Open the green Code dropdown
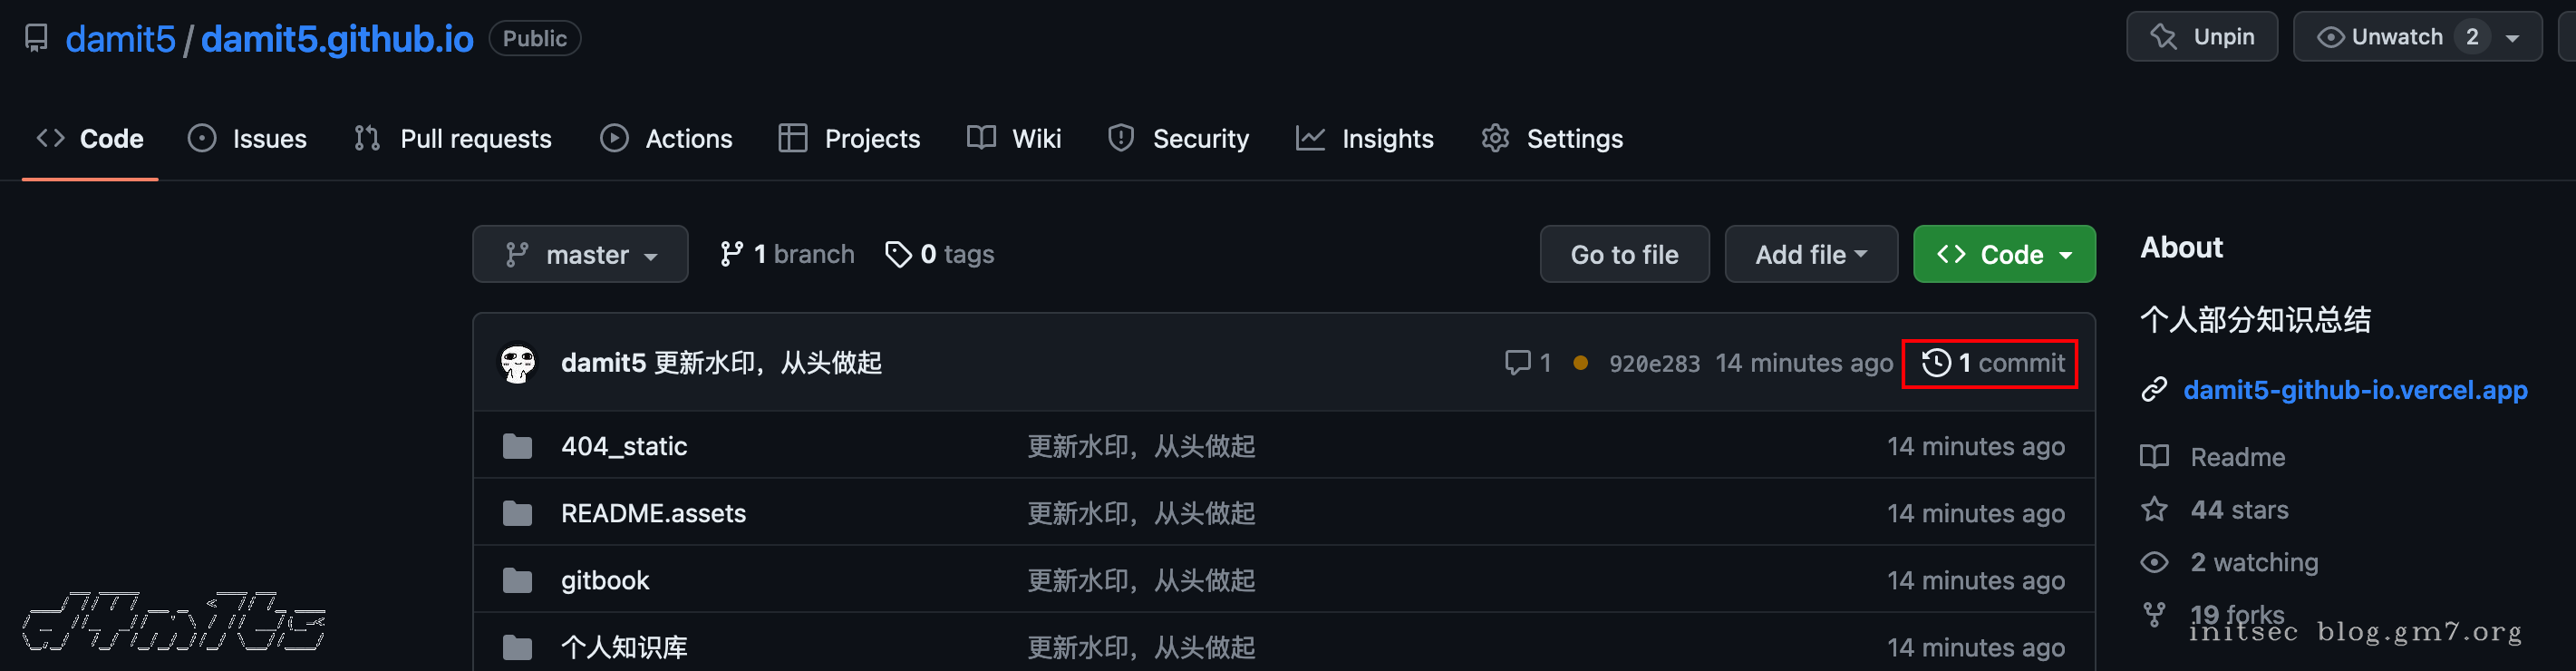The width and height of the screenshot is (2576, 671). pyautogui.click(x=2003, y=254)
